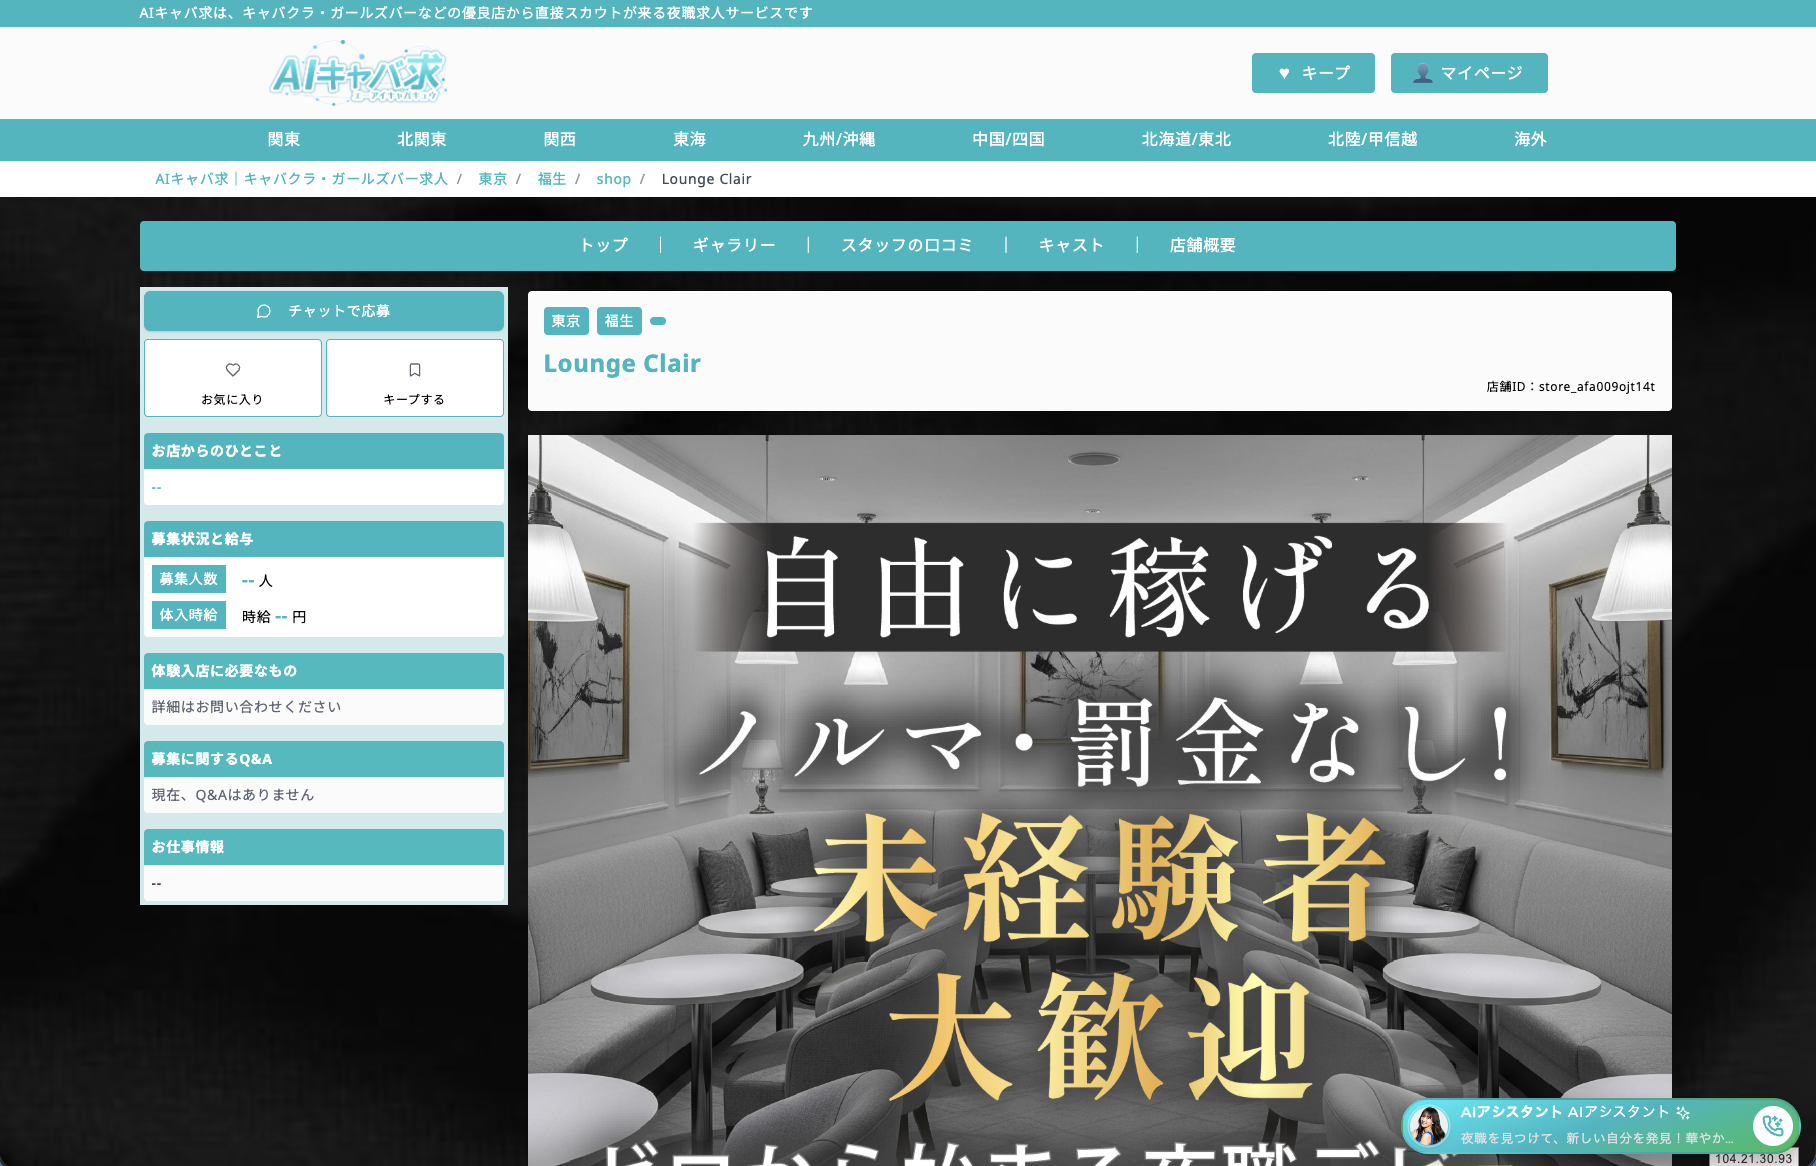Follow the shop breadcrumb link
1816x1166 pixels.
point(614,179)
